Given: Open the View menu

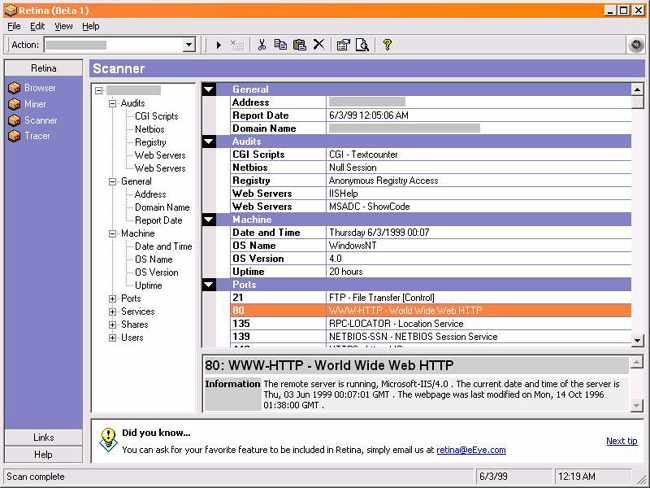Looking at the screenshot, I should 63,27.
